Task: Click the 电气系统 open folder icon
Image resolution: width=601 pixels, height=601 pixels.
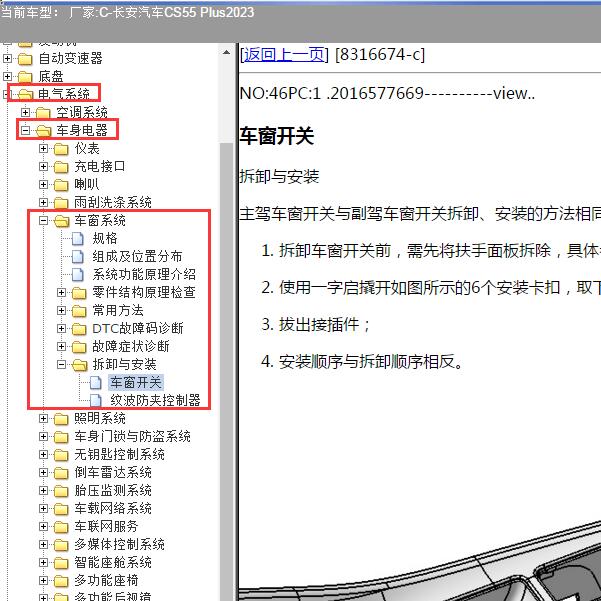Action: pyautogui.click(x=25, y=94)
